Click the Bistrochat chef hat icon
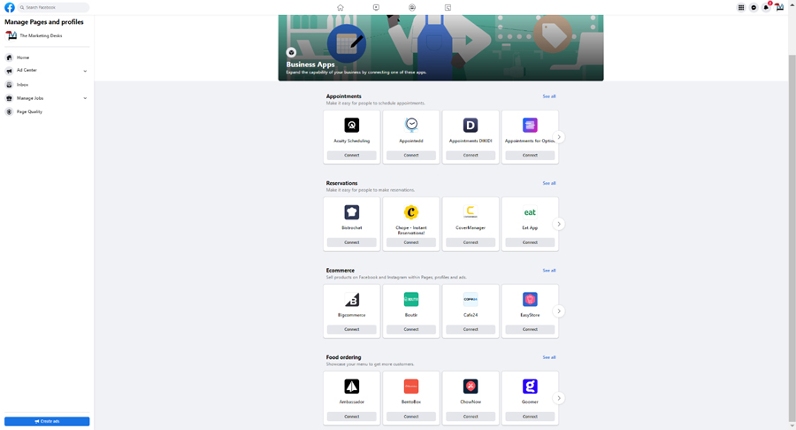The width and height of the screenshot is (796, 430). [352, 212]
